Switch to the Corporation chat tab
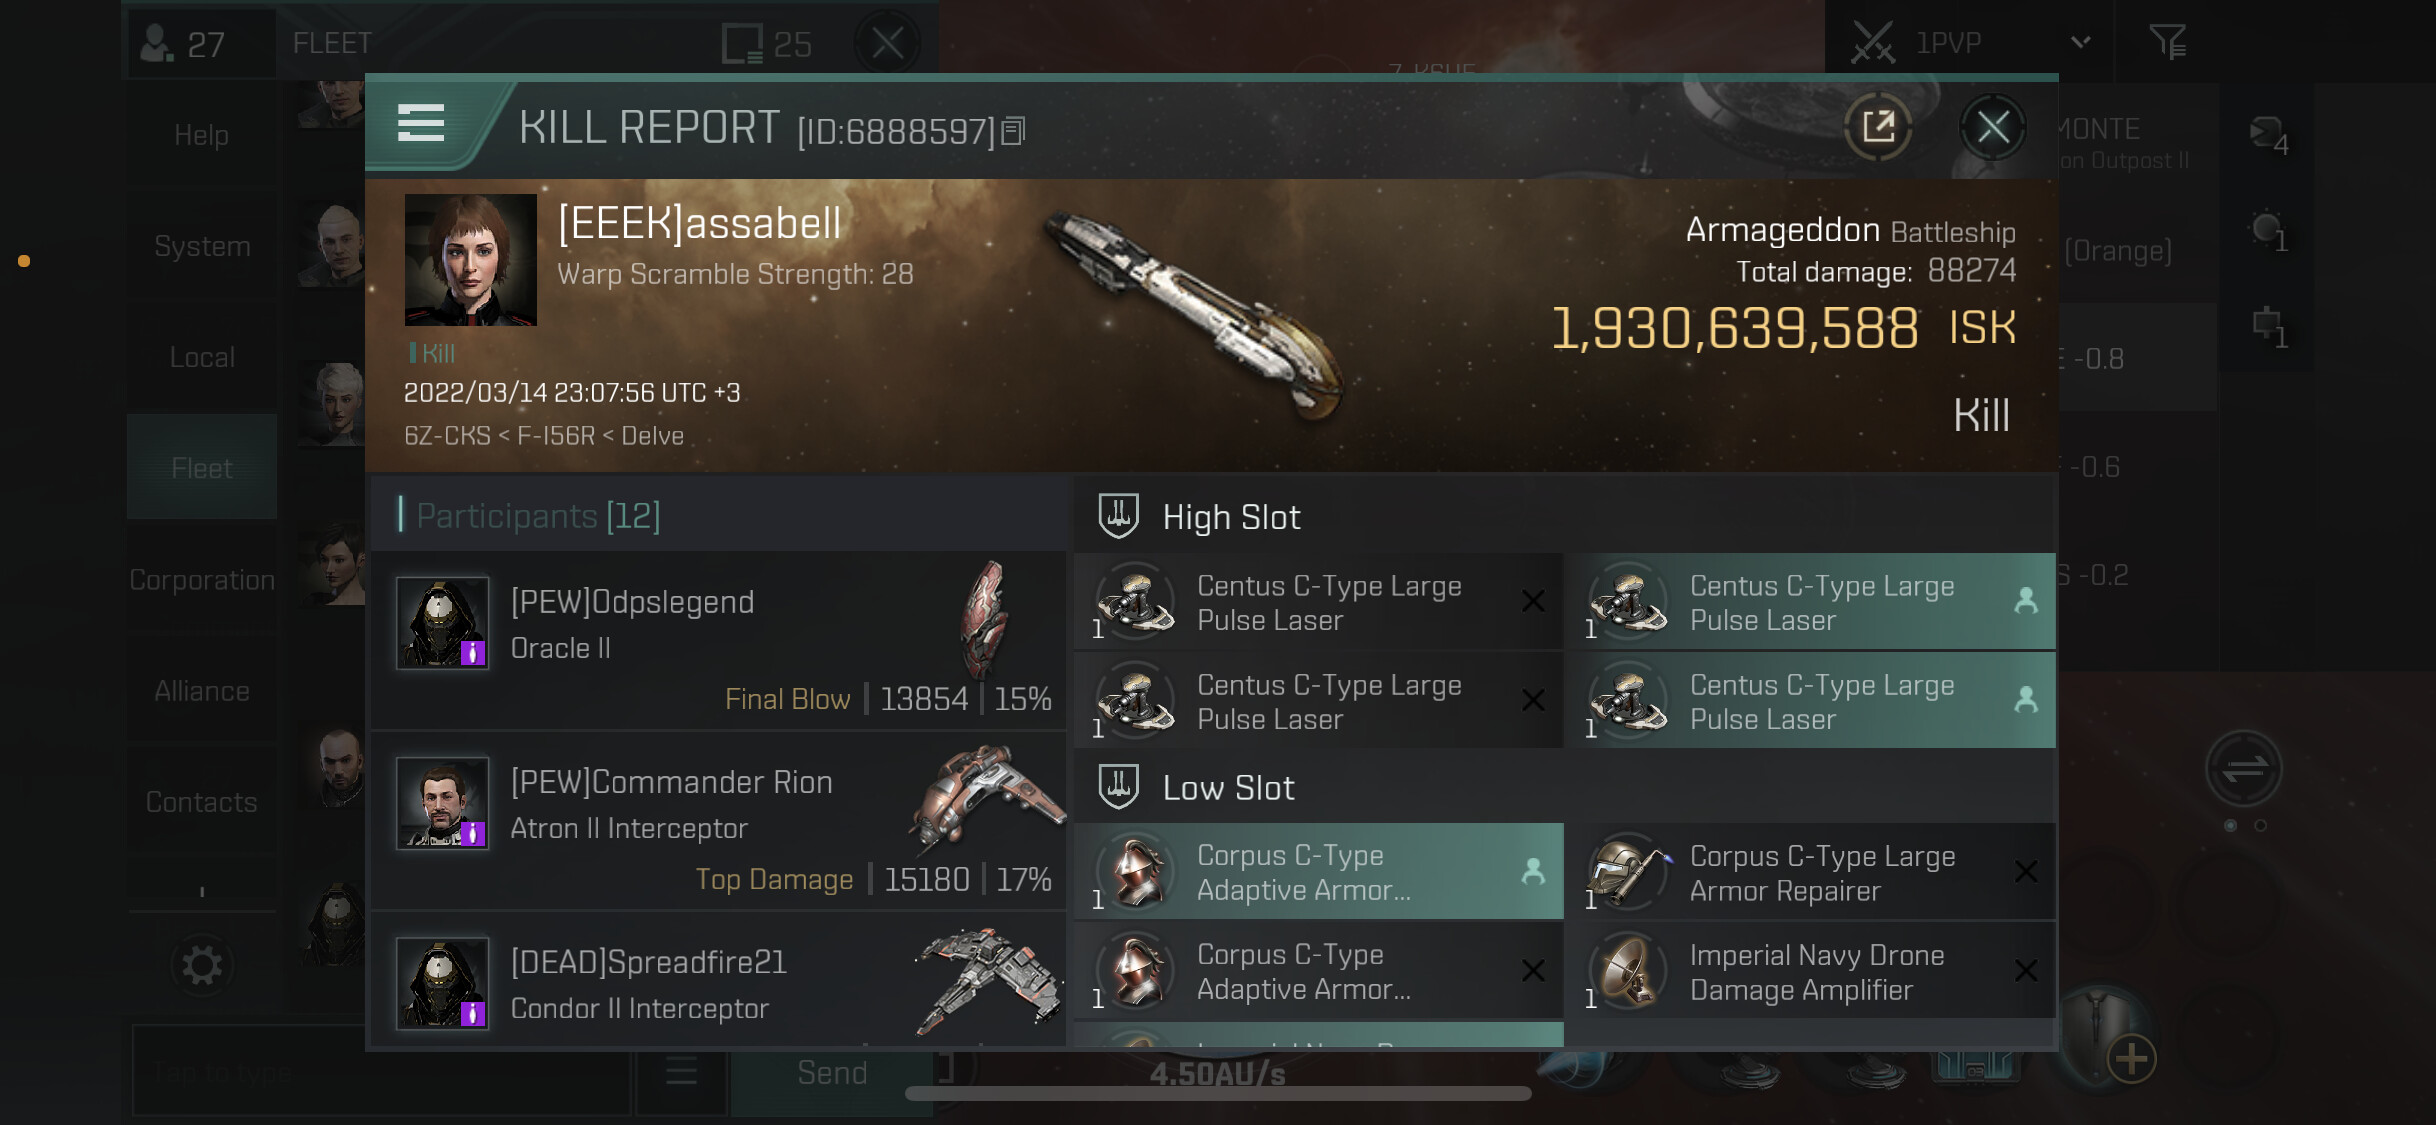Image resolution: width=2436 pixels, height=1125 pixels. pos(202,580)
